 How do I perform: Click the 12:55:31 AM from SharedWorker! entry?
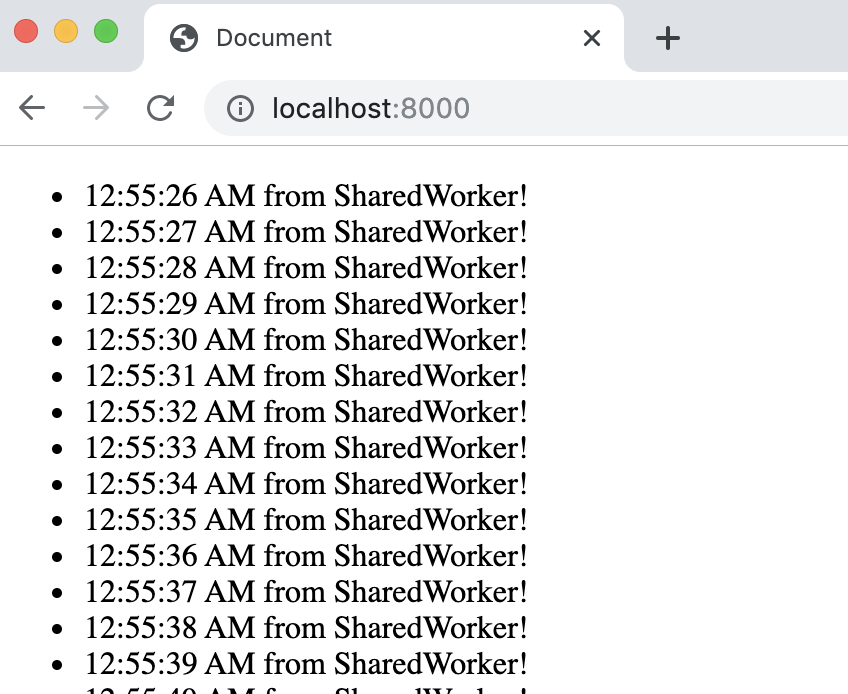tap(306, 376)
